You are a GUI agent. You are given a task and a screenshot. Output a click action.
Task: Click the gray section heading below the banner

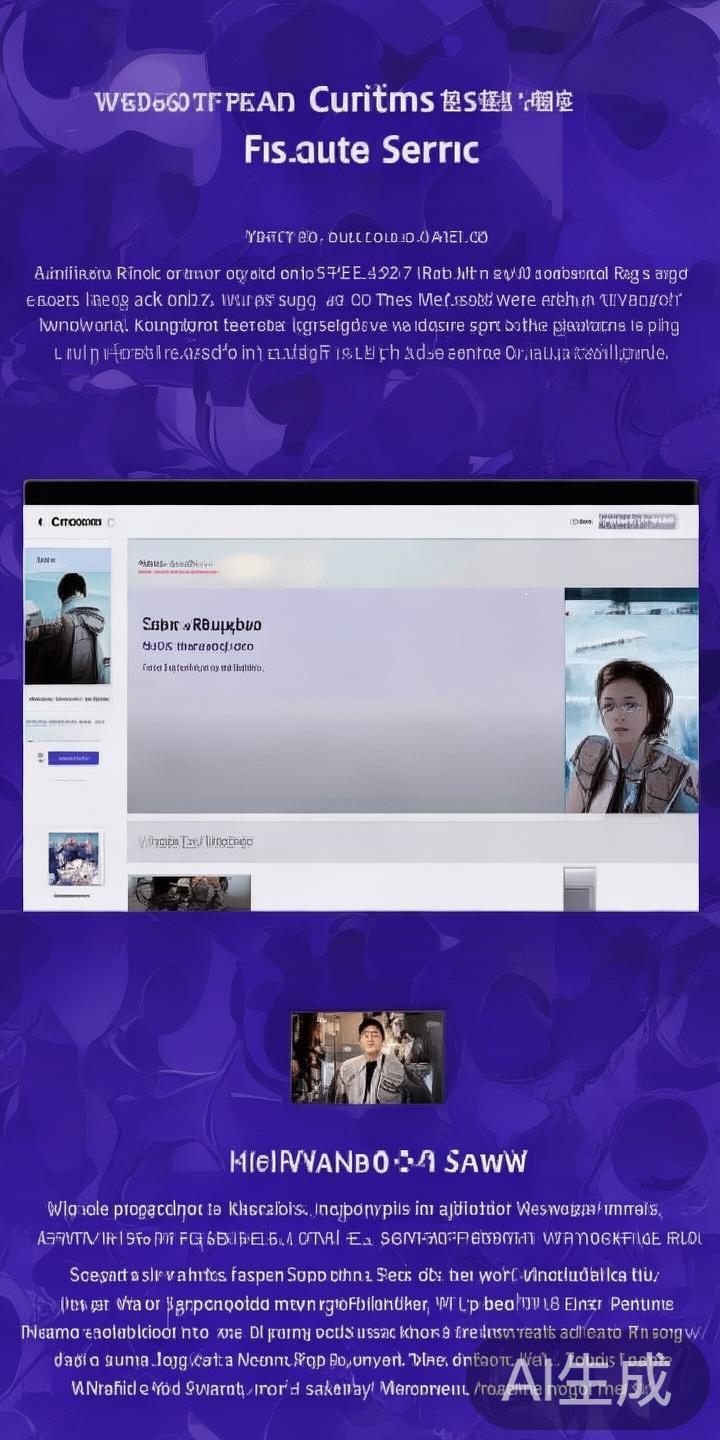(195, 842)
